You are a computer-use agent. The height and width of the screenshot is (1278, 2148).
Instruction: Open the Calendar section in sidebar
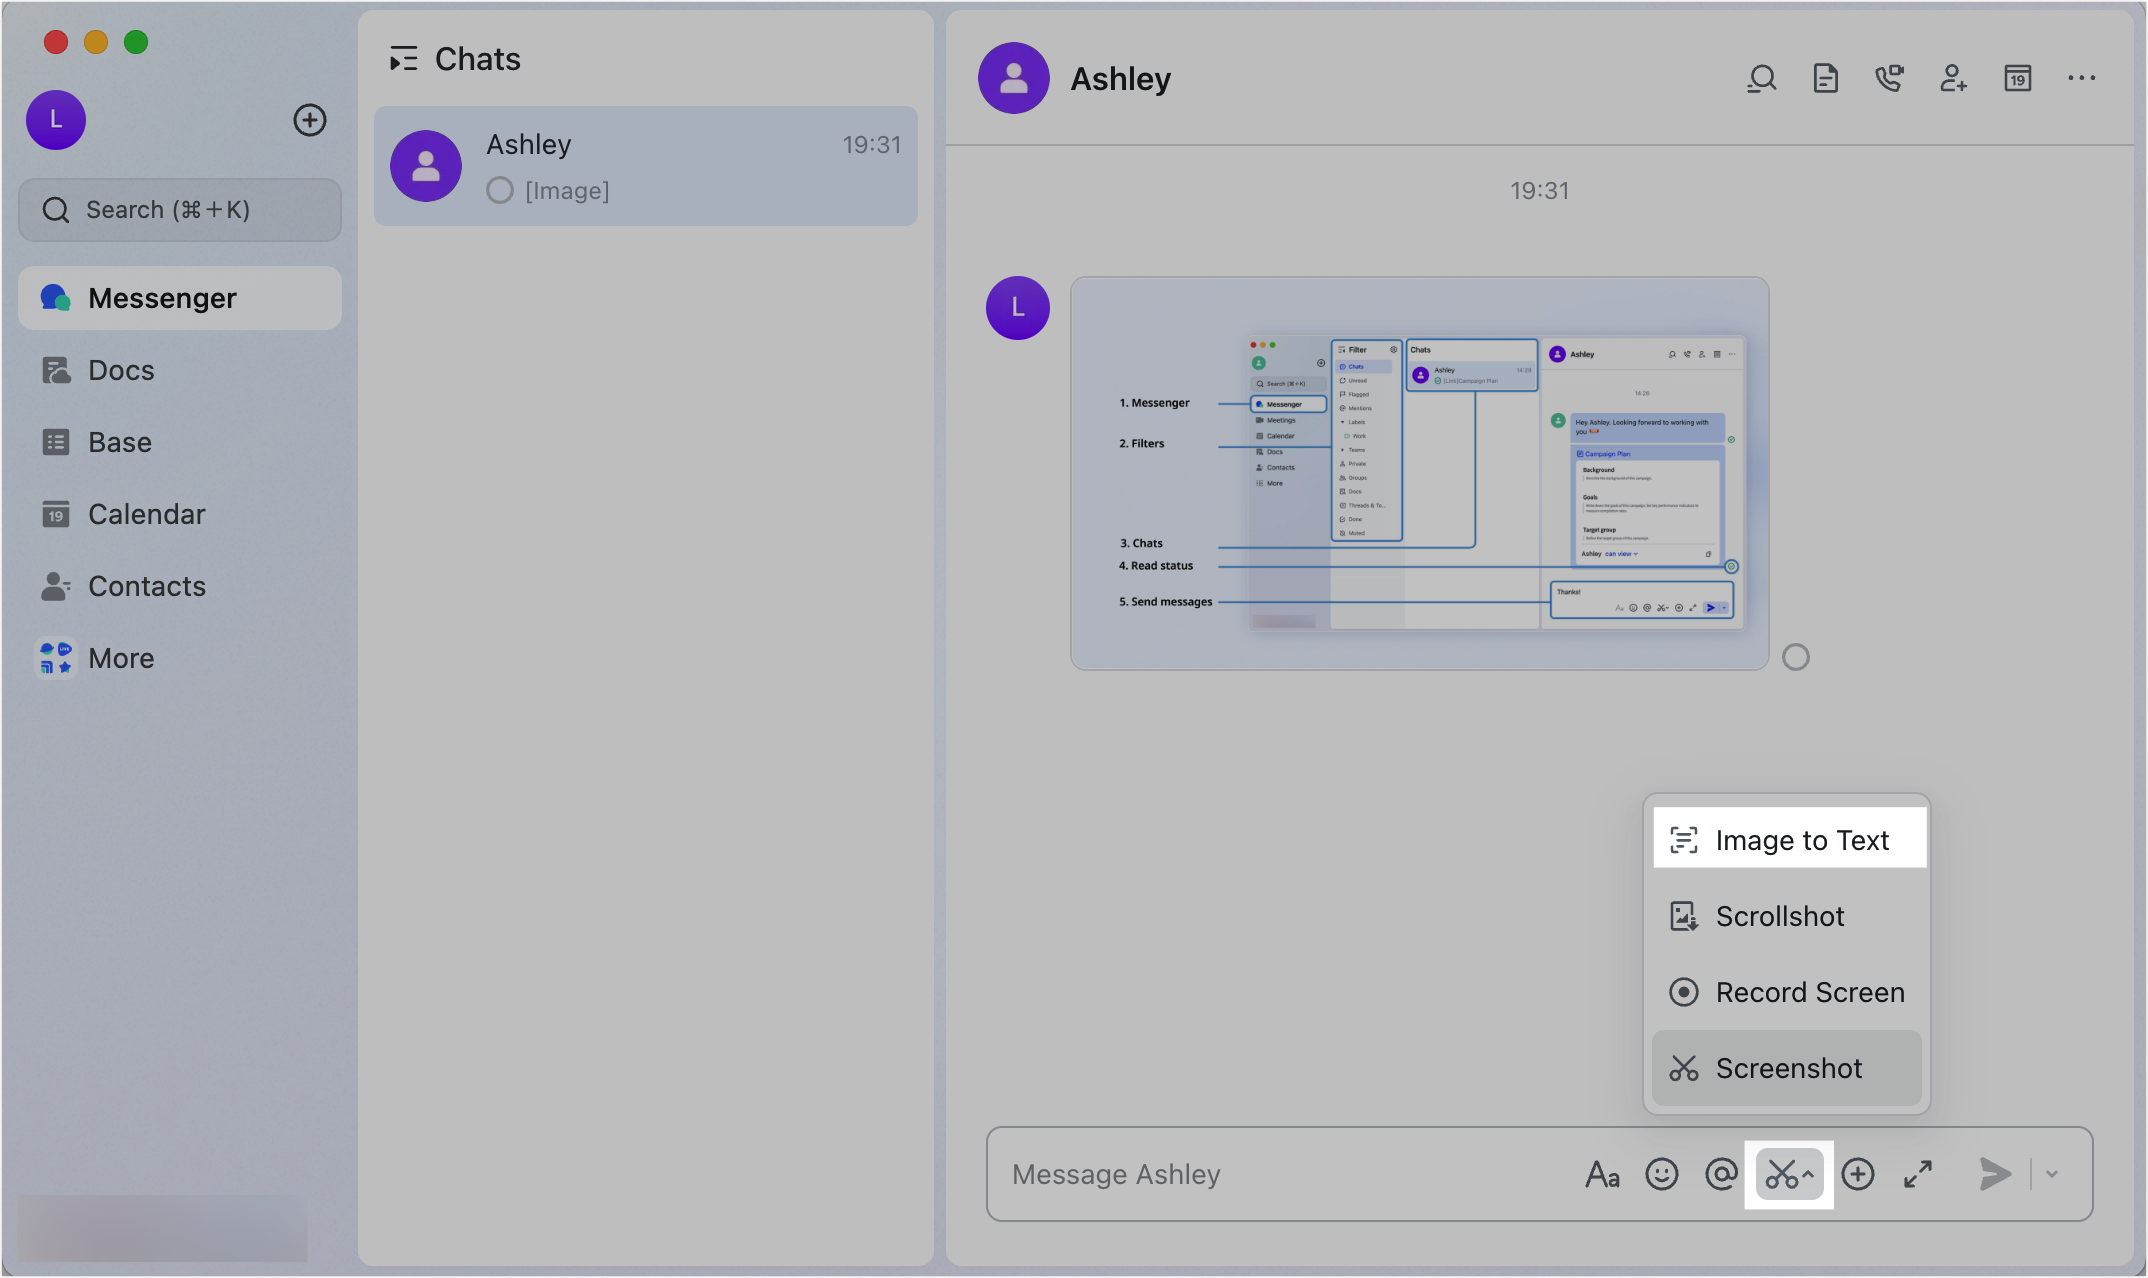coord(146,514)
